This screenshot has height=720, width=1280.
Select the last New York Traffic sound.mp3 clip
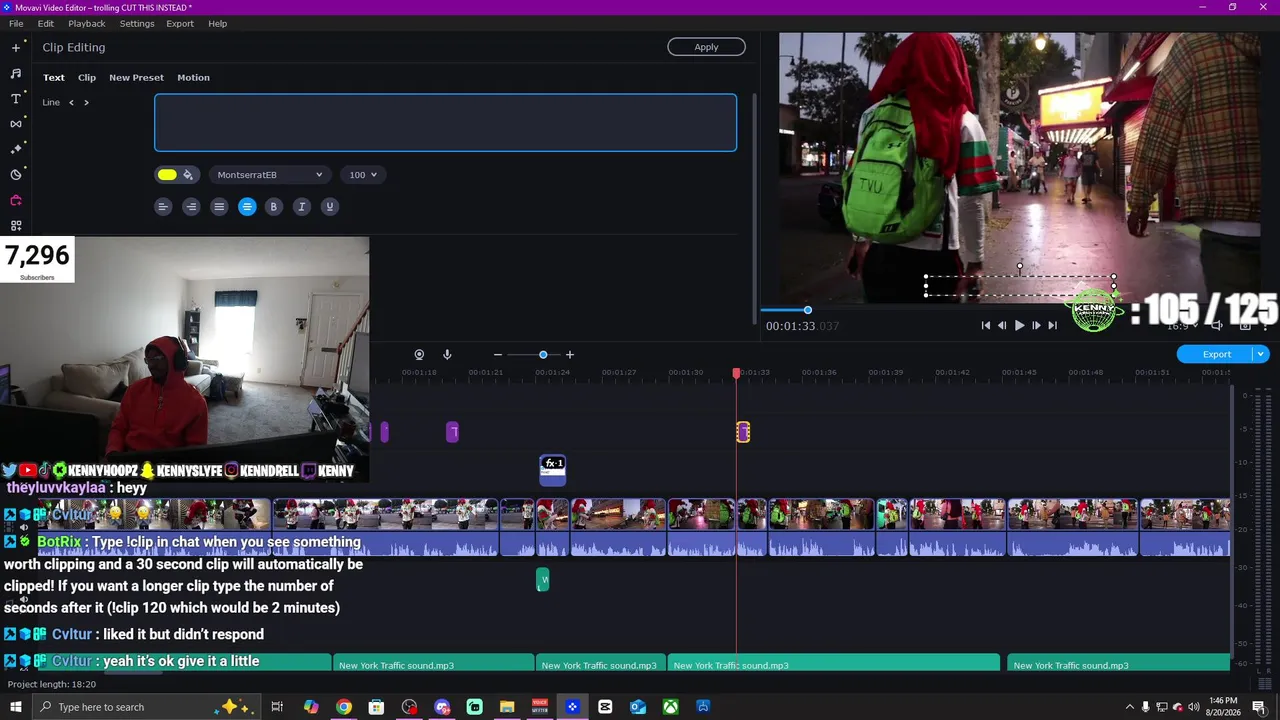pyautogui.click(x=1119, y=665)
